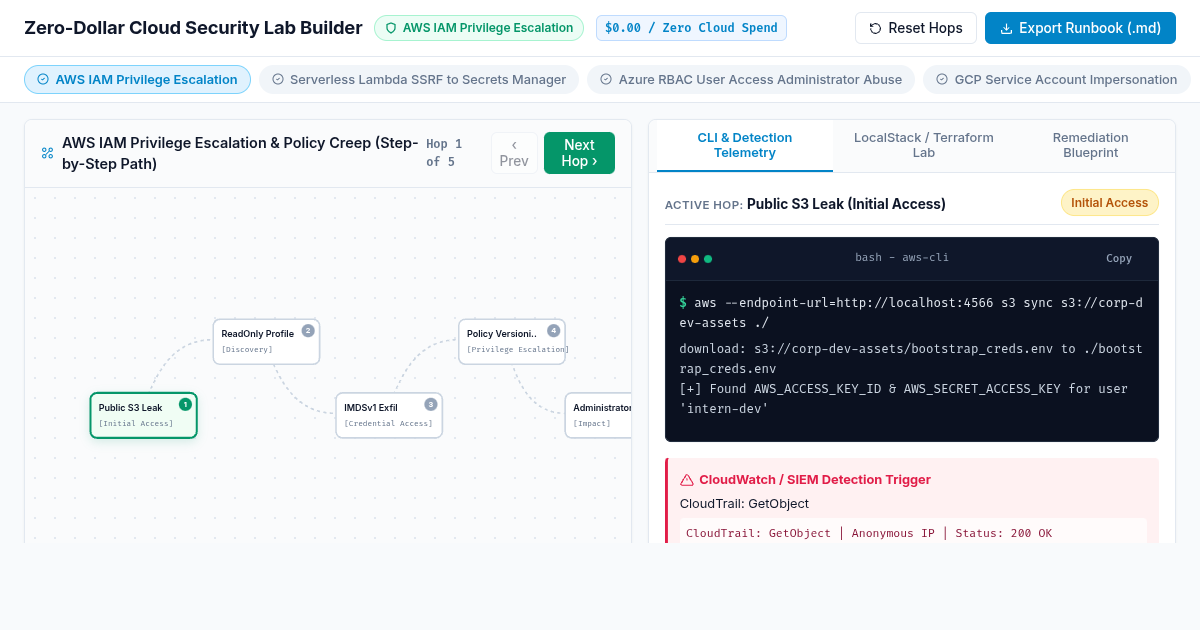
Task: Click the Hop 1 of 5 counter
Action: point(444,153)
